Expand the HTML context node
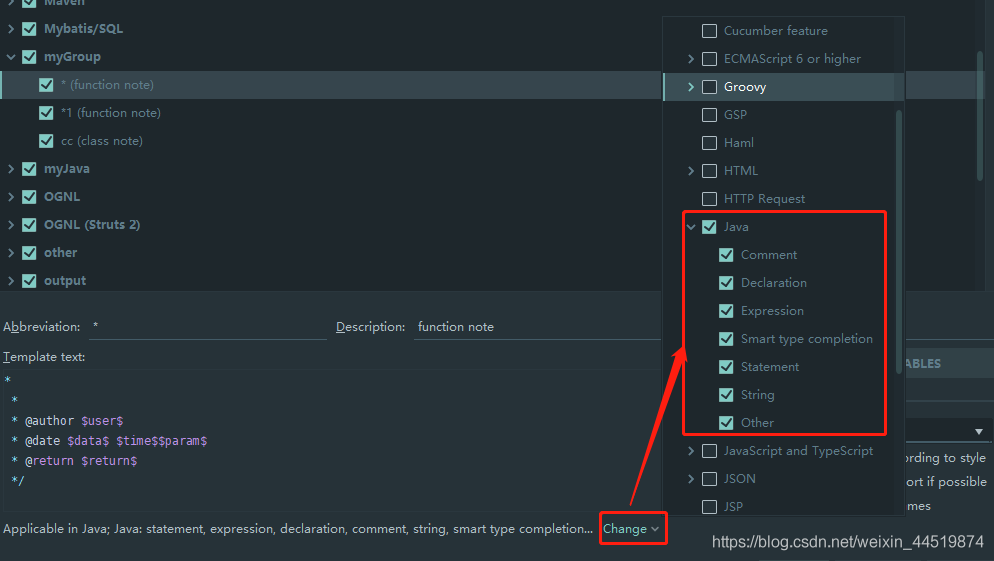 tap(691, 171)
